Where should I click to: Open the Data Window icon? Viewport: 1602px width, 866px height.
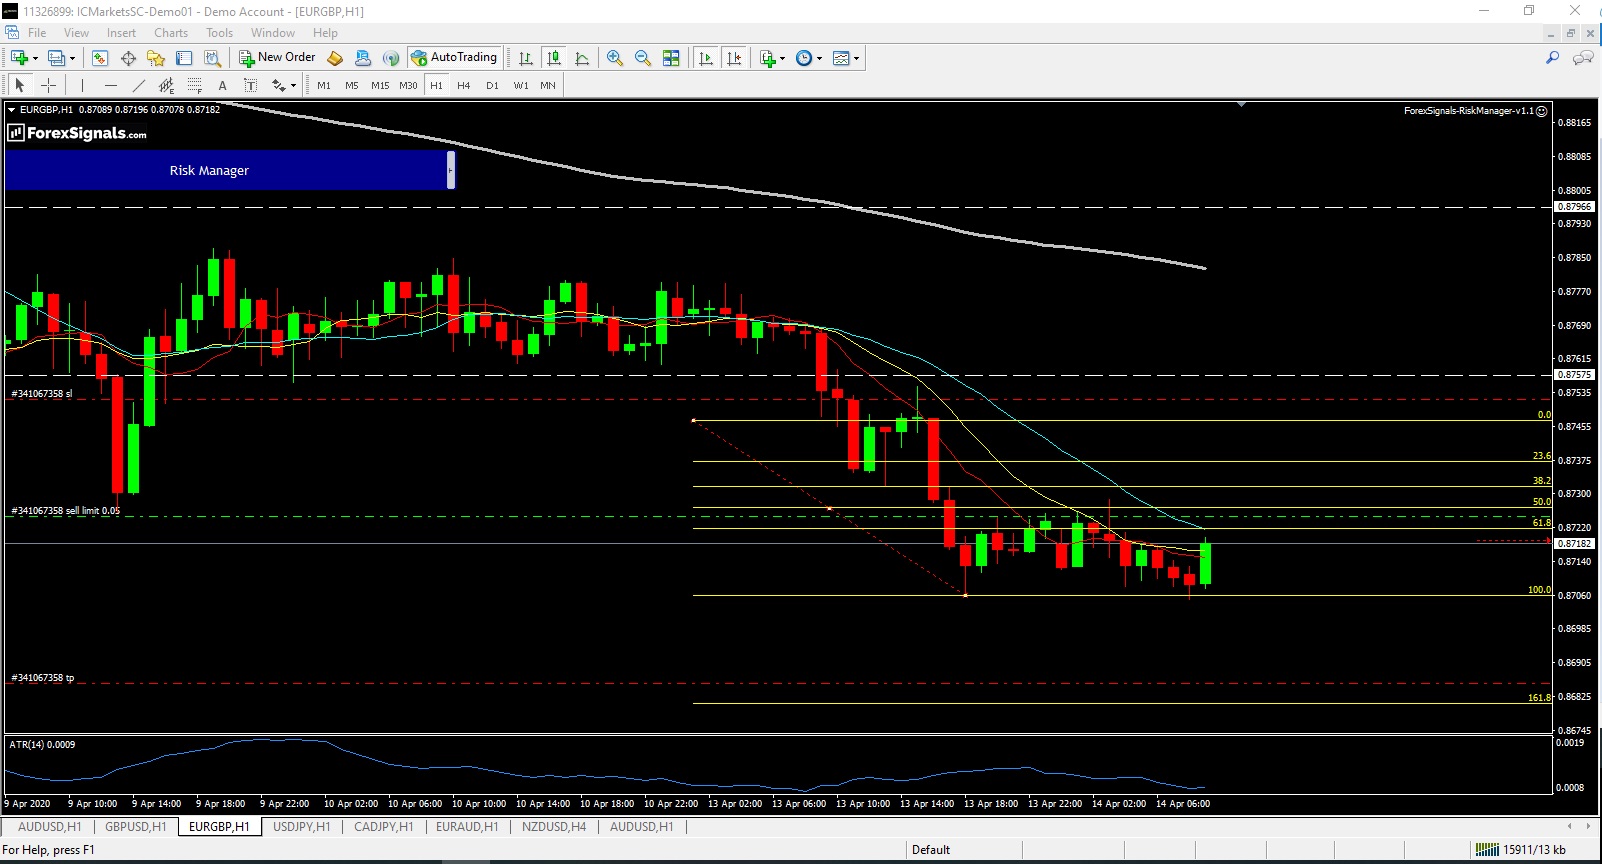click(128, 58)
